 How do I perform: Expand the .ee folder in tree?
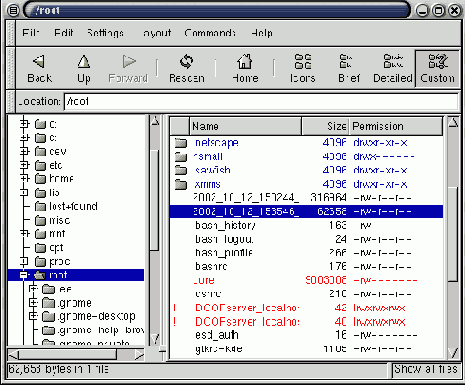click(x=33, y=289)
